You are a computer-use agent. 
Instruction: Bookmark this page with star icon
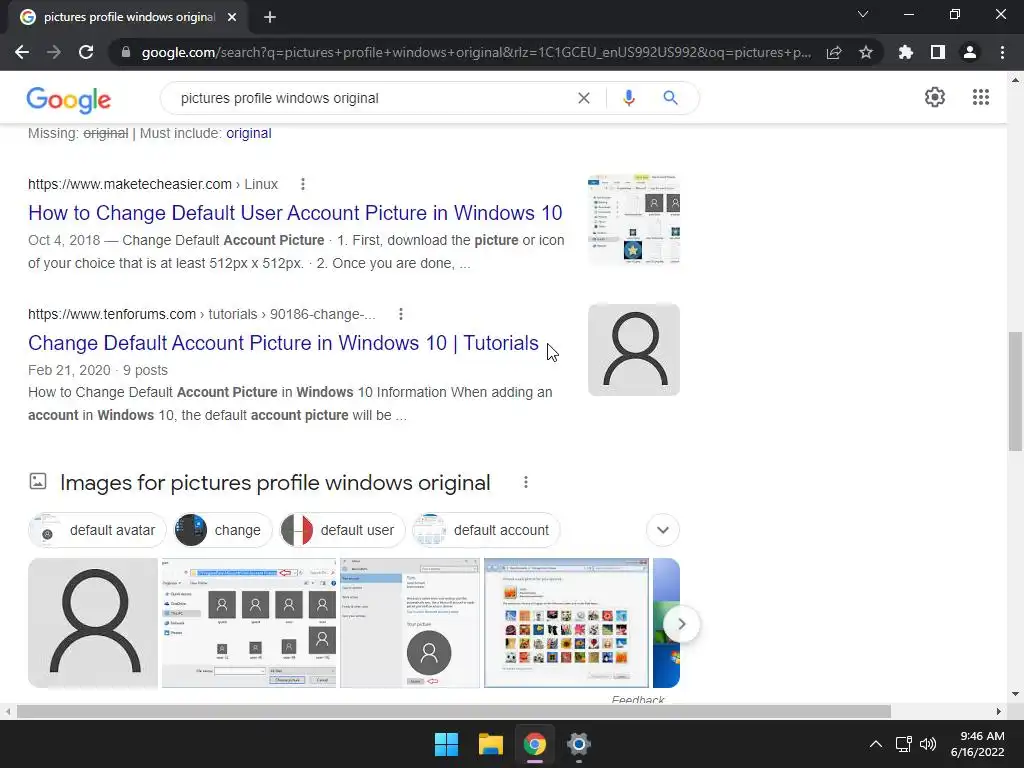point(865,52)
